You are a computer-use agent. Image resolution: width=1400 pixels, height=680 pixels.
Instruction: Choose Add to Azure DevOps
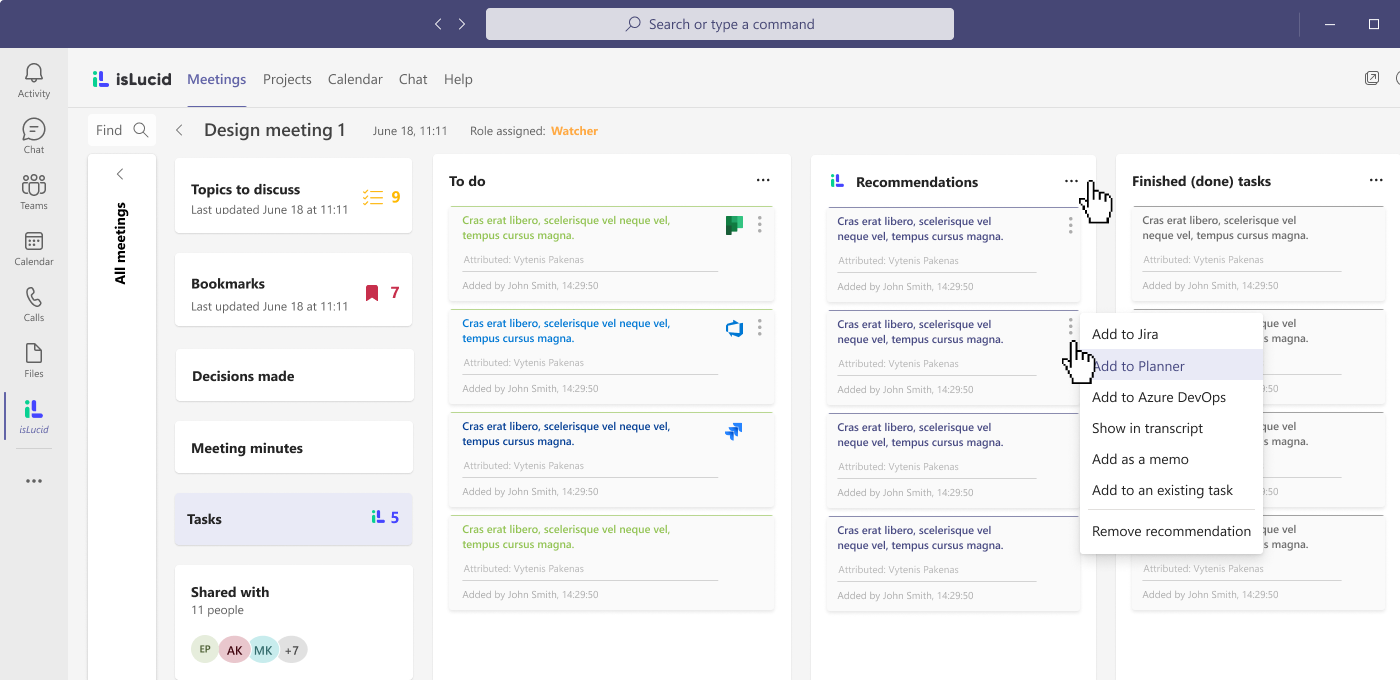pos(1171,397)
